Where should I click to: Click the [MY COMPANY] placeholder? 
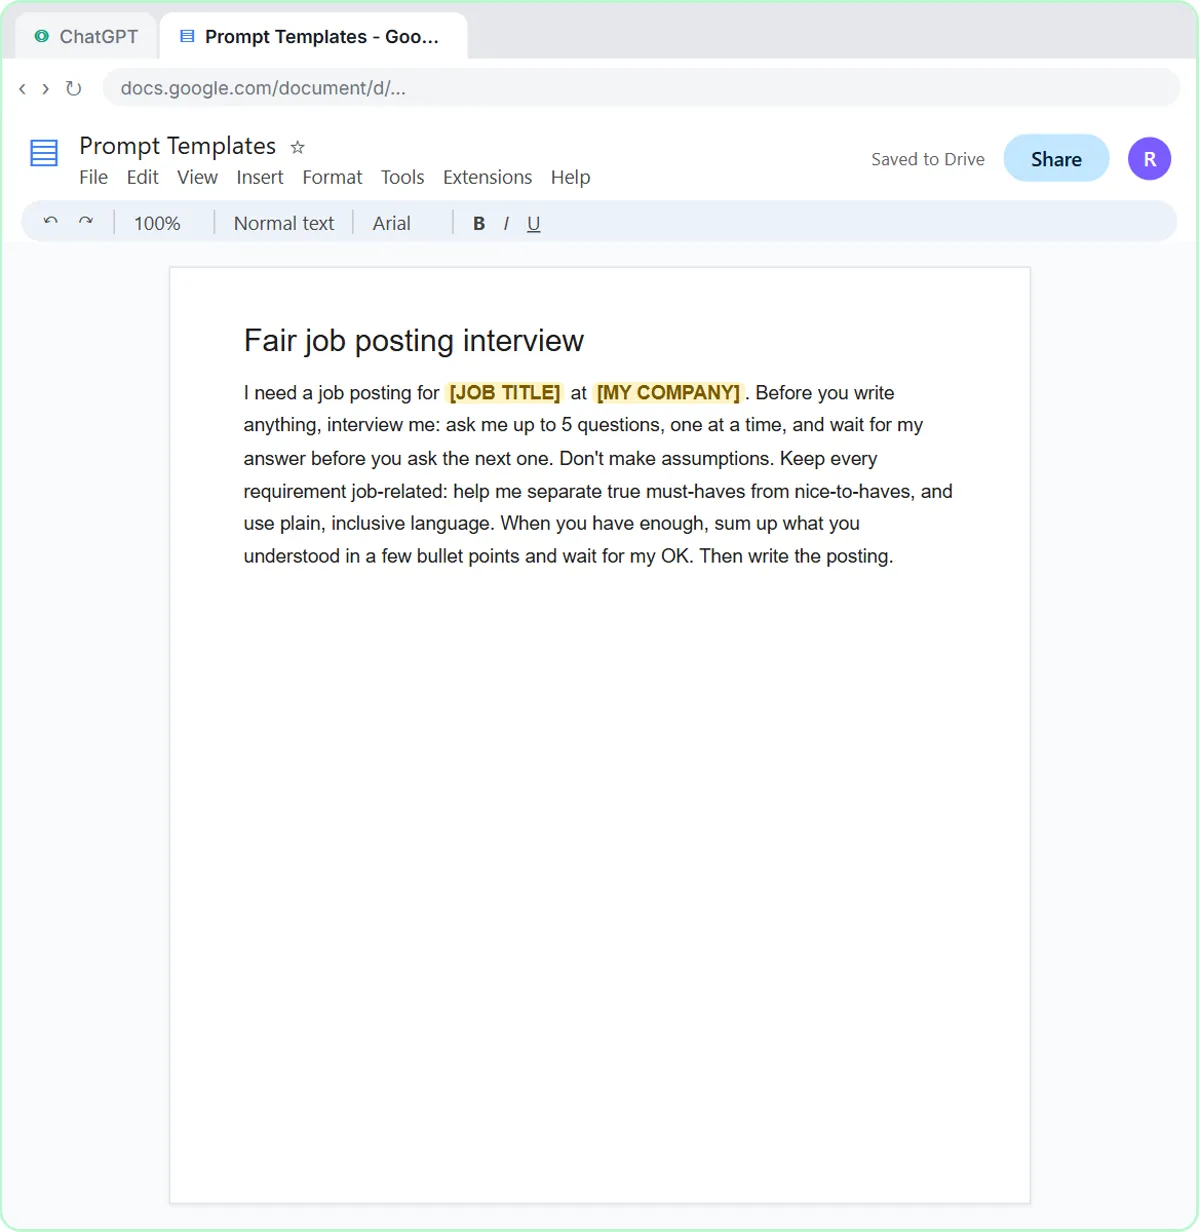(x=668, y=393)
